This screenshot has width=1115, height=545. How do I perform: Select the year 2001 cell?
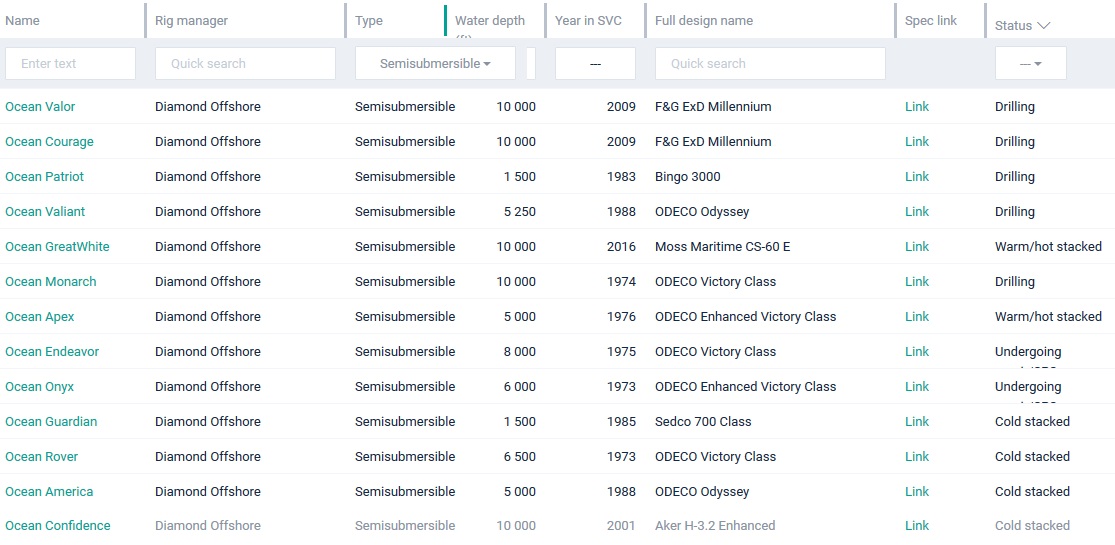tap(621, 526)
